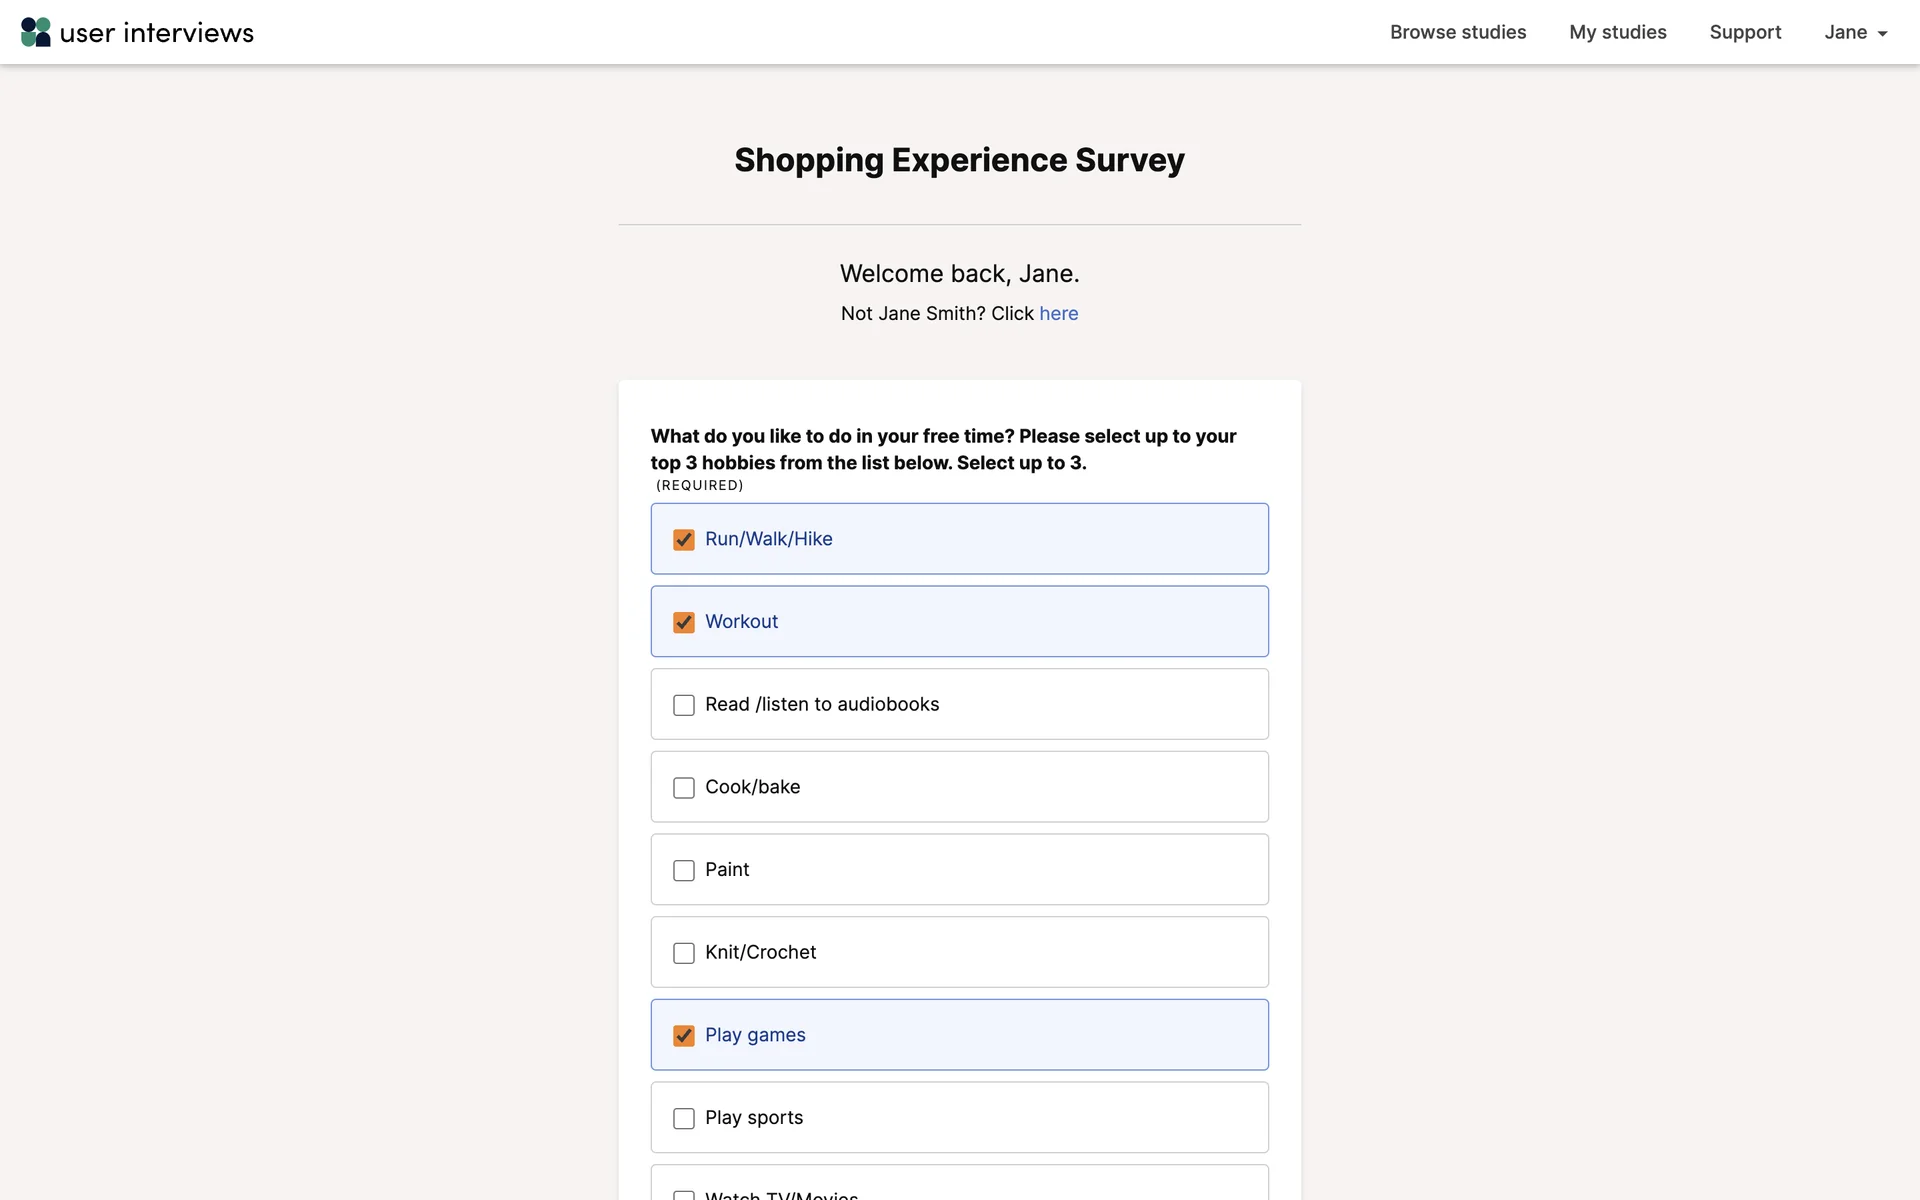
Task: Click the Play sports option label
Action: click(754, 1117)
